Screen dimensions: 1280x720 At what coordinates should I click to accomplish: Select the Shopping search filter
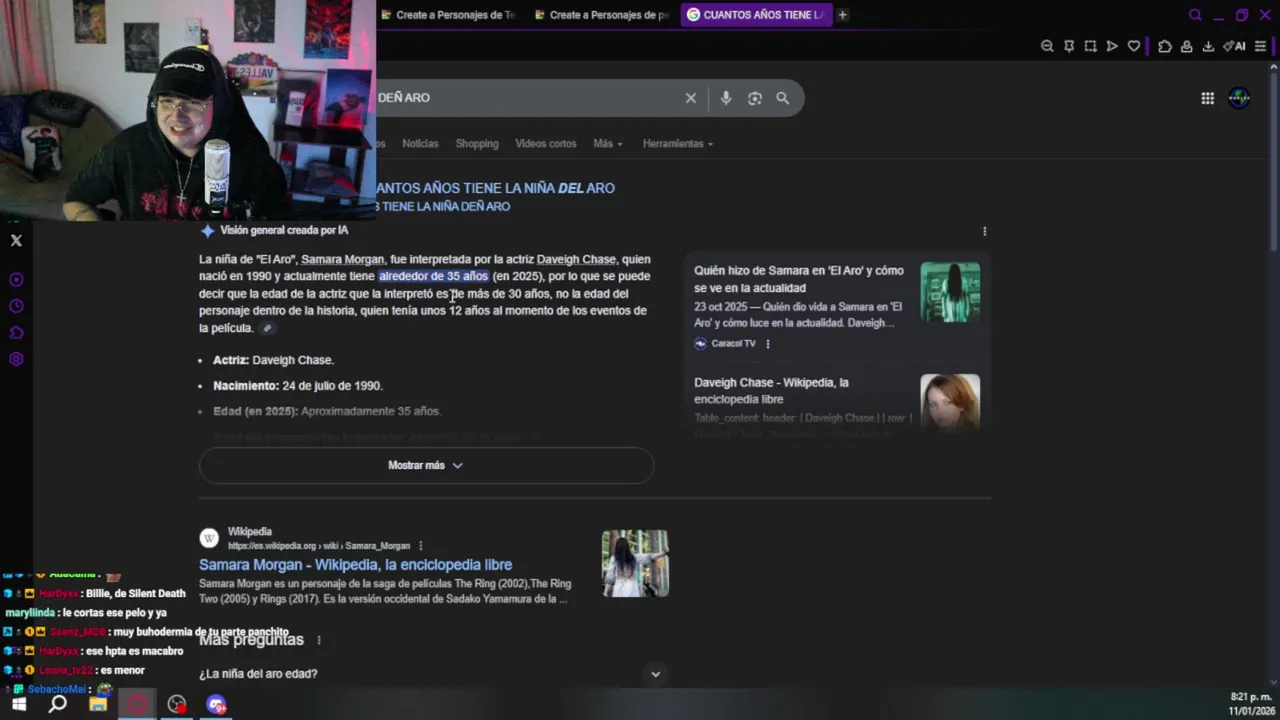point(477,144)
